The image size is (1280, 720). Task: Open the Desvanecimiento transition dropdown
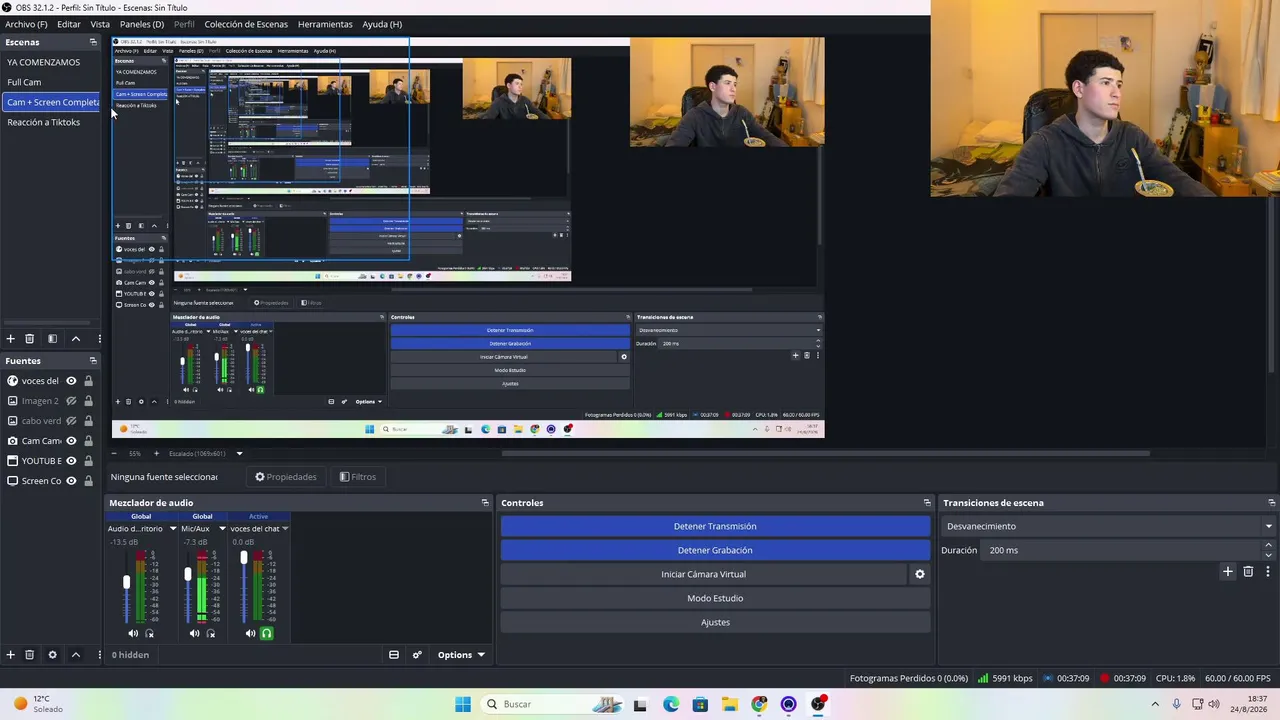coord(1108,526)
